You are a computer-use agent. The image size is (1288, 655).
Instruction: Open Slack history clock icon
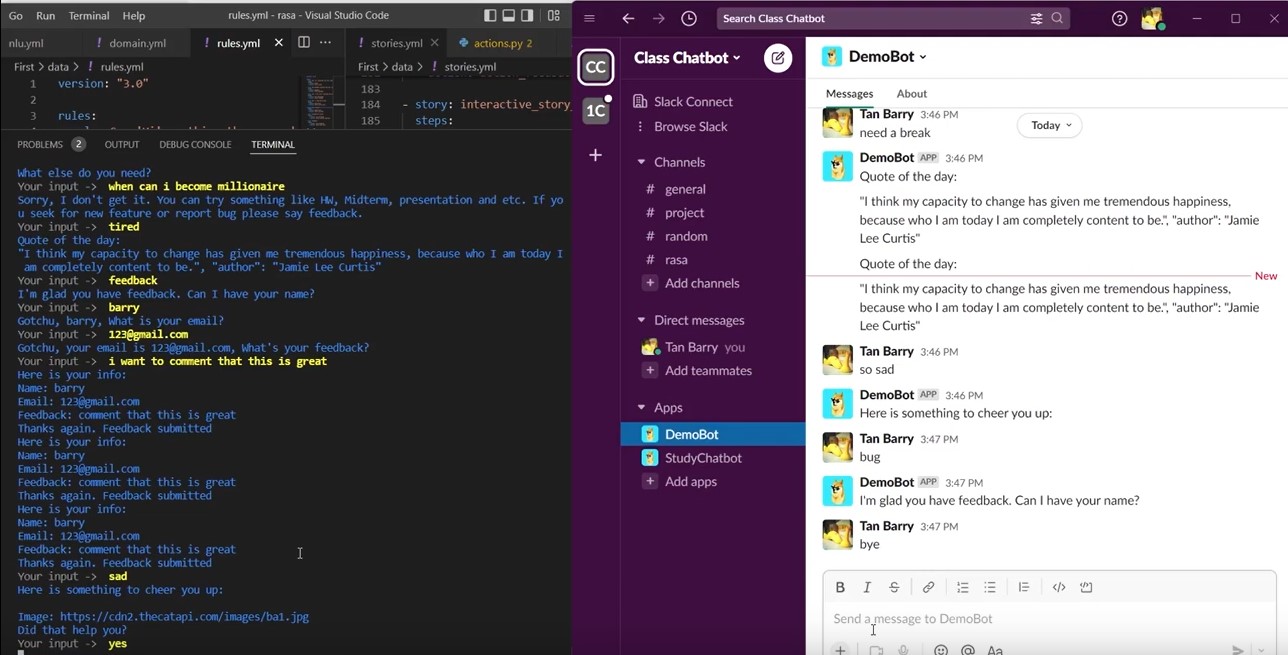tap(689, 18)
